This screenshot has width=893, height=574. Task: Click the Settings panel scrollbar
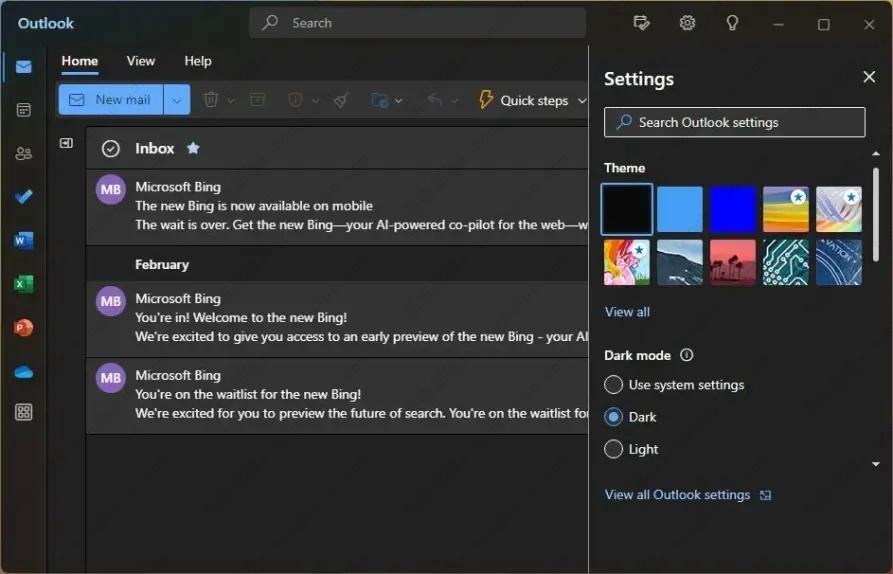(x=875, y=215)
